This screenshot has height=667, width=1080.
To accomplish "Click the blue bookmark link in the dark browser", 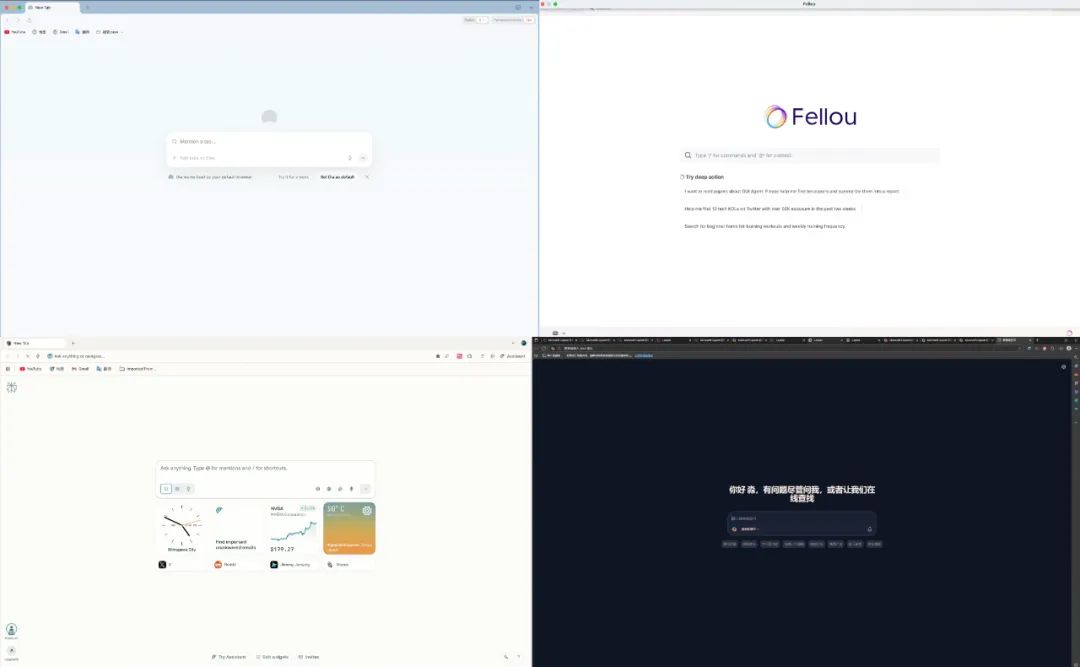I will pos(643,356).
